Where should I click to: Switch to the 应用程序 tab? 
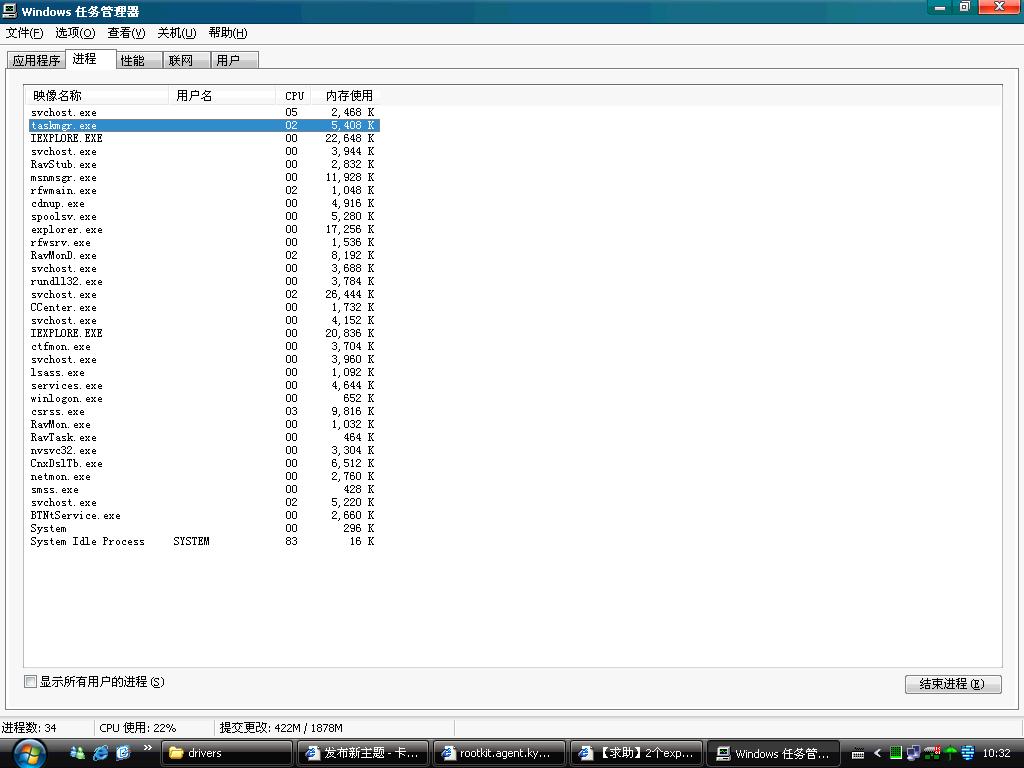(x=36, y=60)
